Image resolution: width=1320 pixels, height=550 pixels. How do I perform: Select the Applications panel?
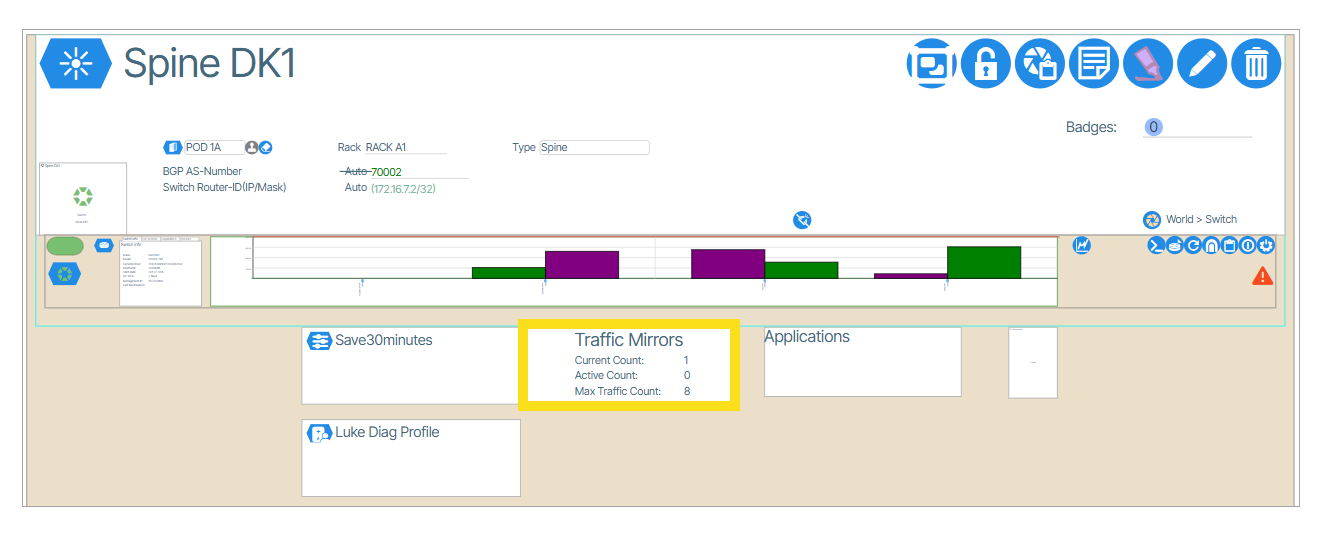[x=862, y=361]
